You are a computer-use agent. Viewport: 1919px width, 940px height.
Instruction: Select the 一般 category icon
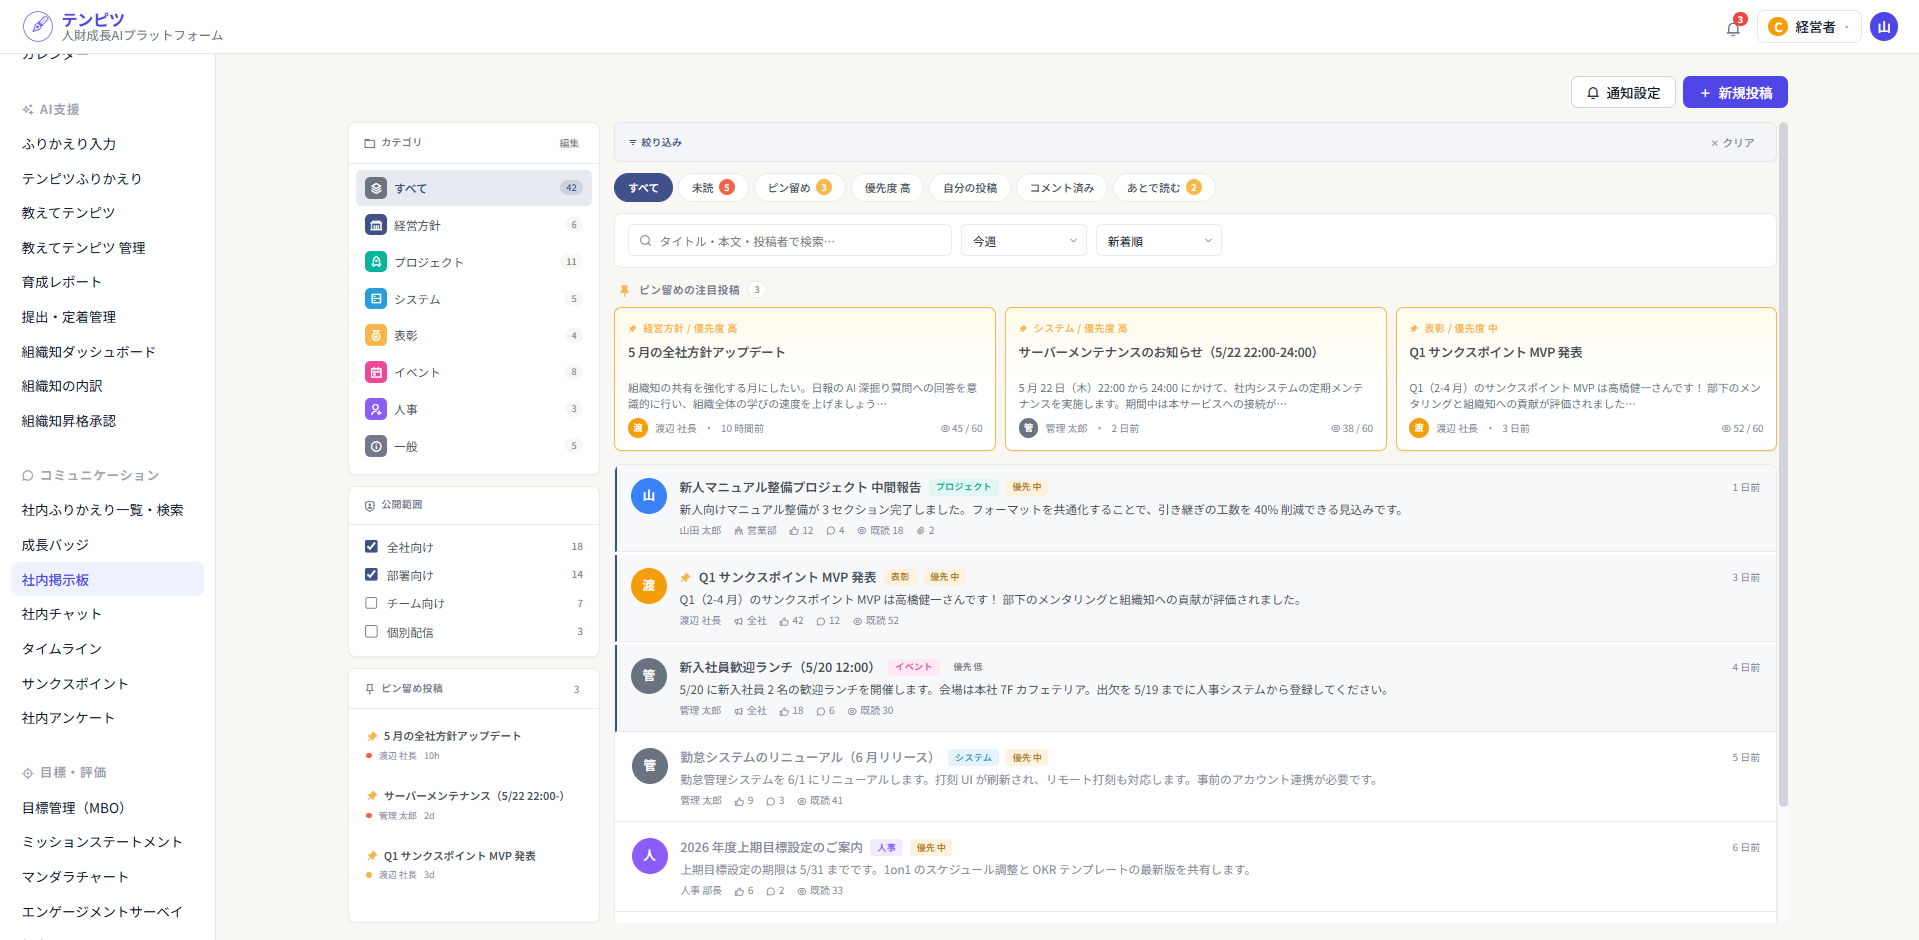(x=376, y=446)
